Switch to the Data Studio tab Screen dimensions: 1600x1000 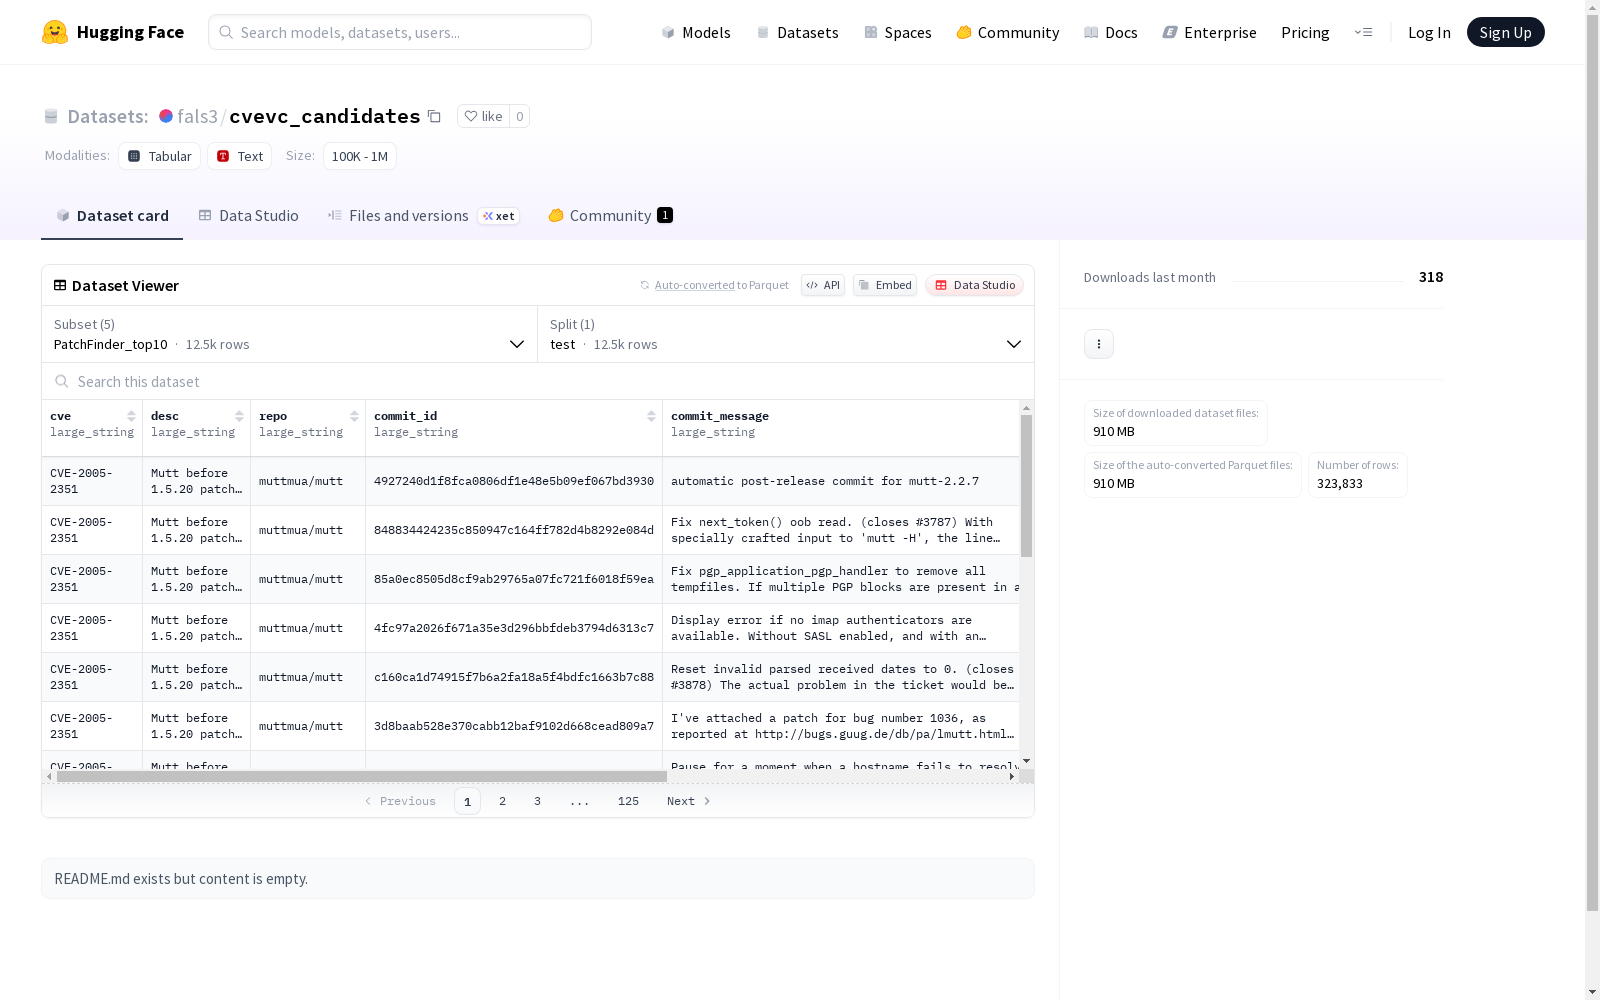[x=249, y=216]
